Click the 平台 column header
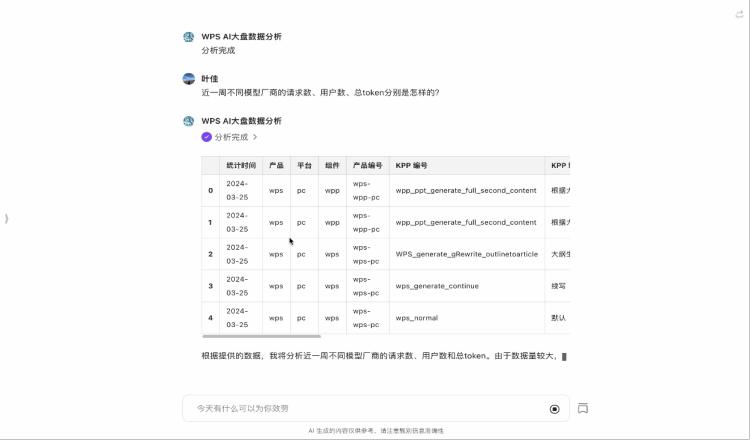This screenshot has height=440, width=750. point(304,165)
